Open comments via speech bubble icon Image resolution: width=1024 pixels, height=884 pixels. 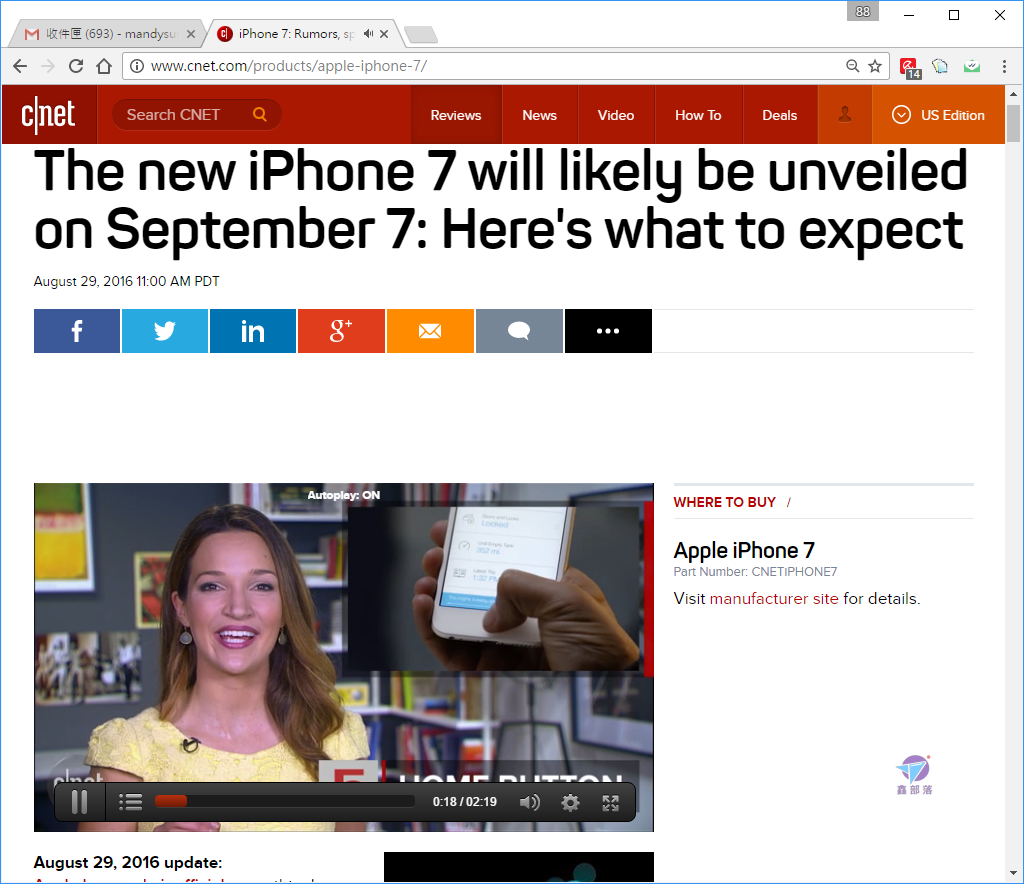coord(519,331)
